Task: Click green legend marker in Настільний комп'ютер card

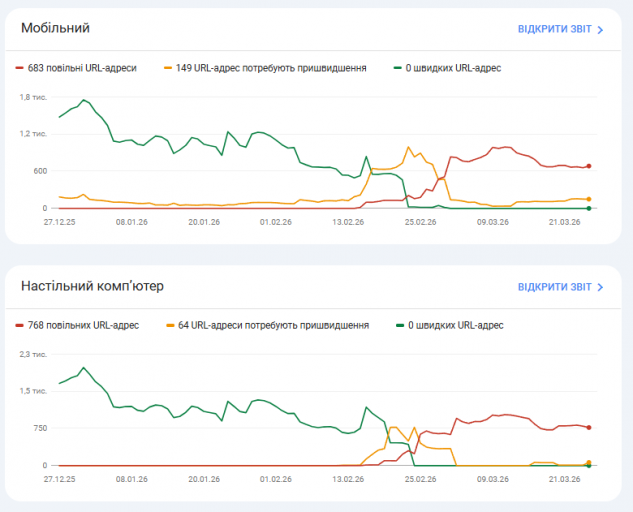Action: [x=400, y=325]
